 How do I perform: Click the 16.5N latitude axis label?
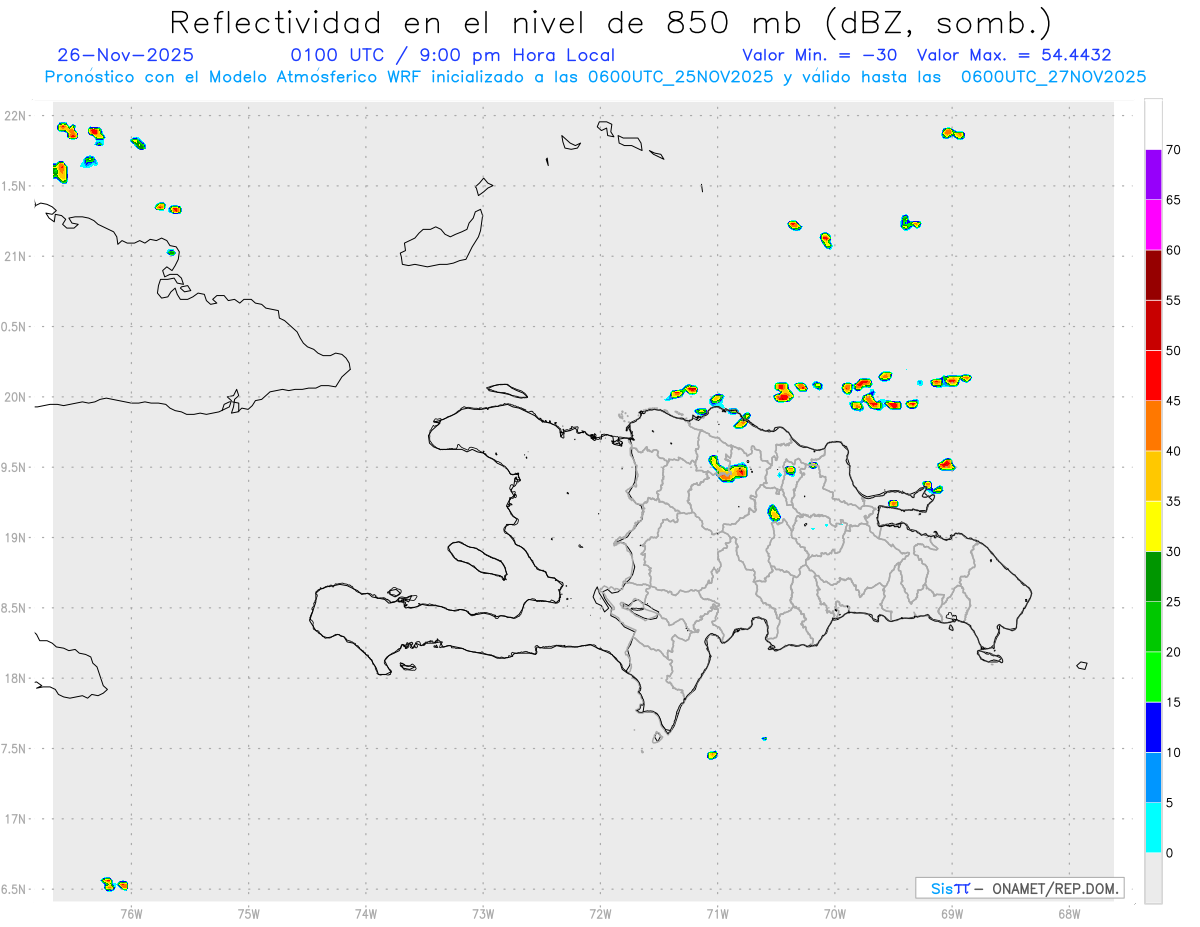(13, 889)
